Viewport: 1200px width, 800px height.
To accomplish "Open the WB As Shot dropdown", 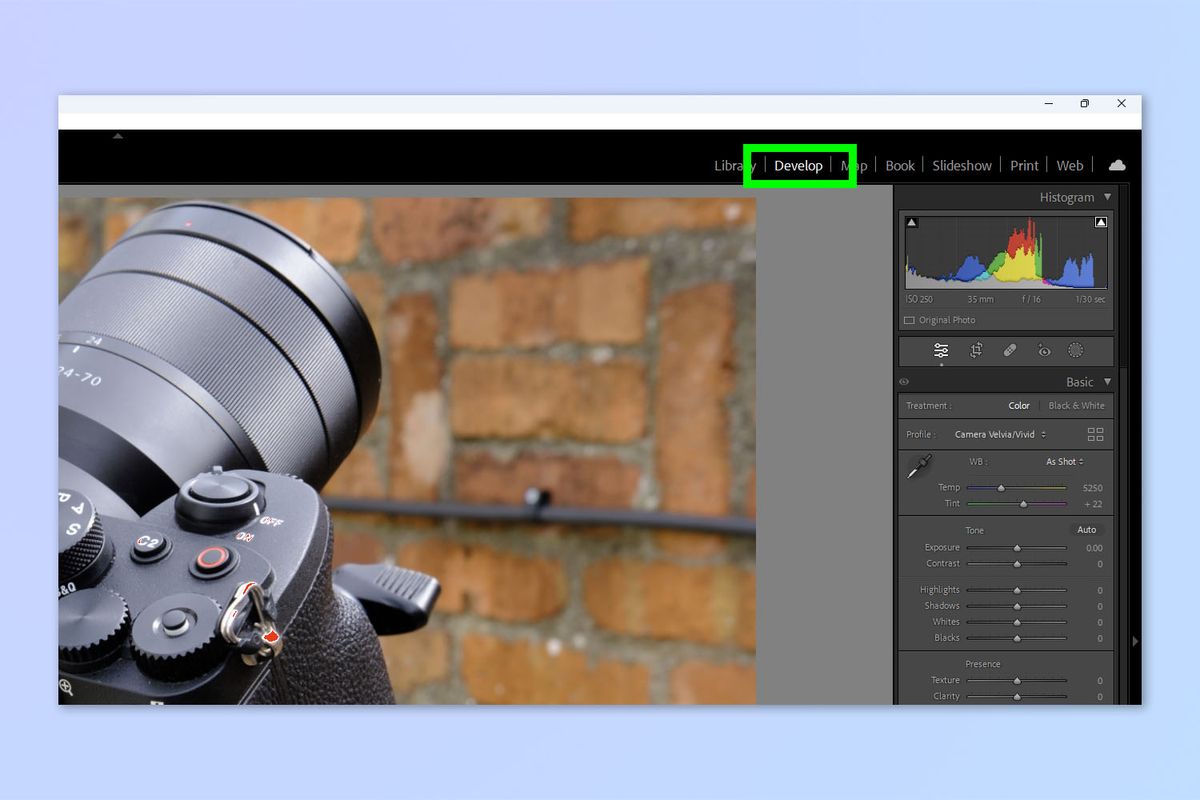I will pos(1063,461).
